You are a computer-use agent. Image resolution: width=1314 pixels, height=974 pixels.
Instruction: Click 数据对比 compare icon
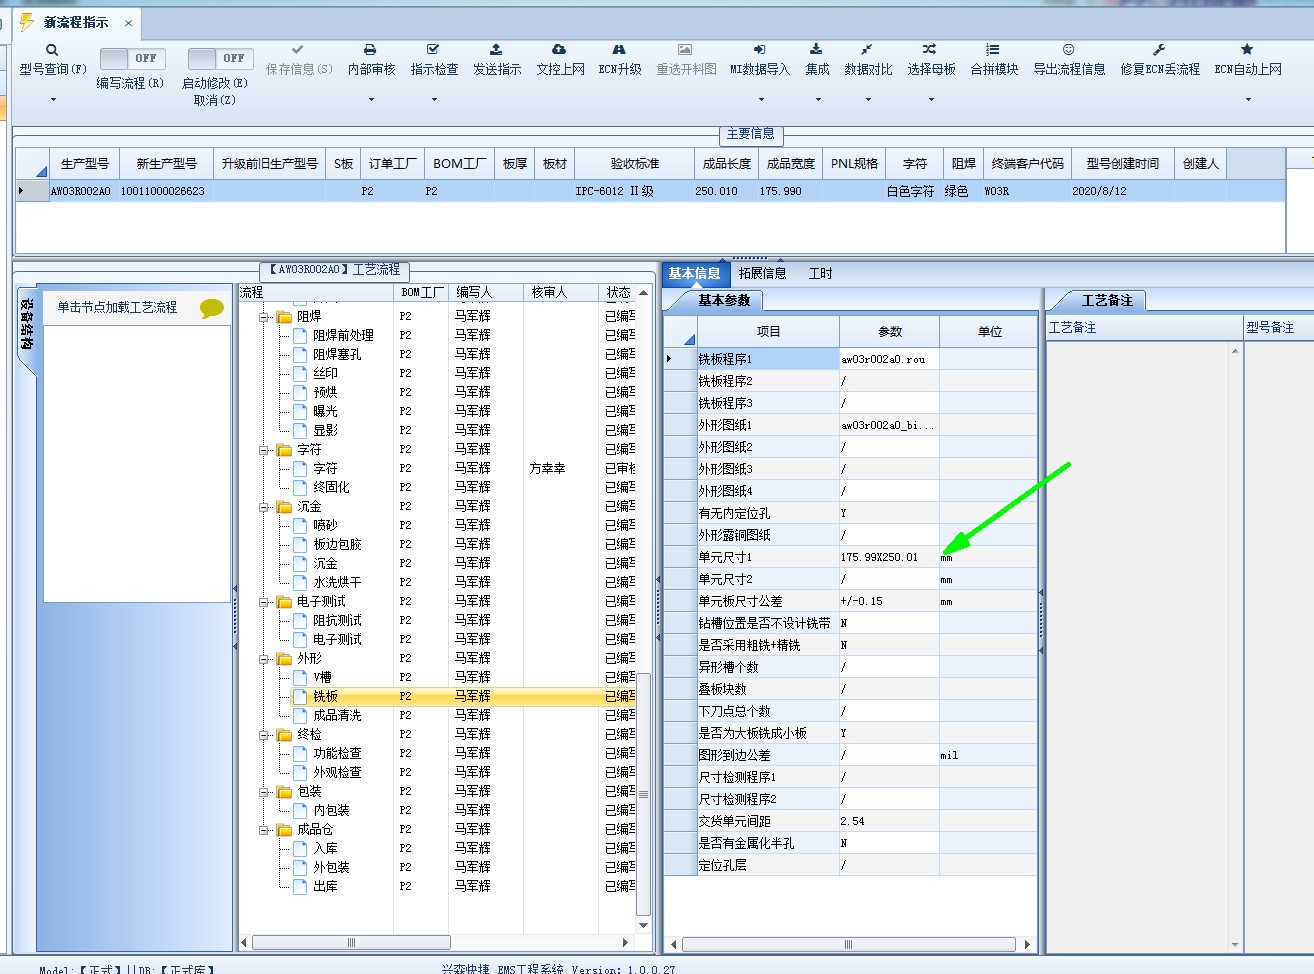click(867, 49)
